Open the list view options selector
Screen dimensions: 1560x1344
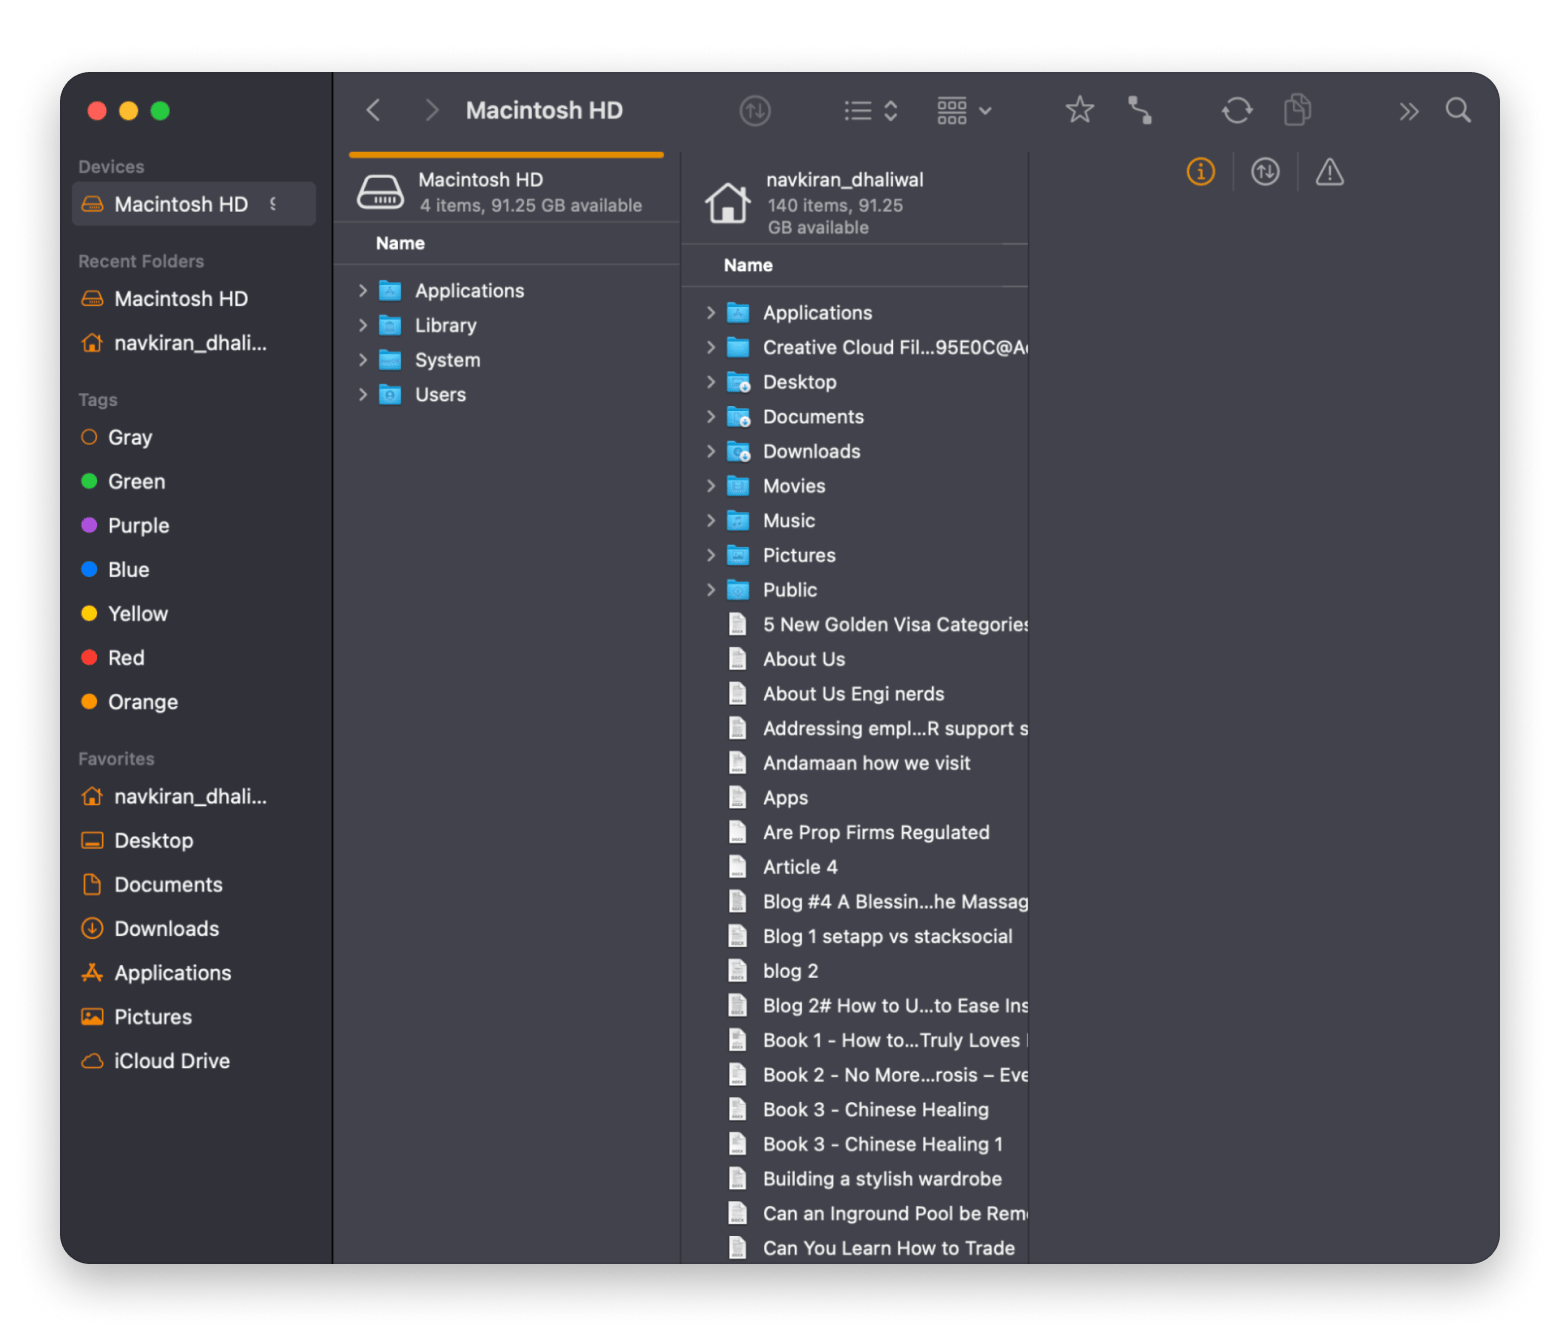click(x=870, y=110)
